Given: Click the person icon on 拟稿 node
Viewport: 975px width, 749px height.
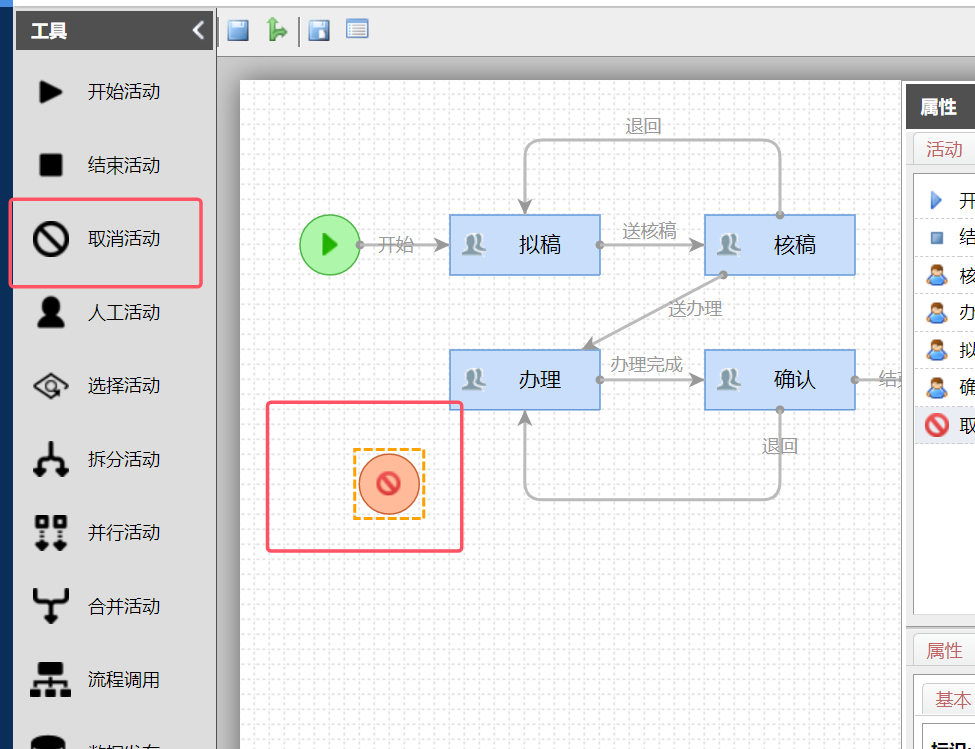Looking at the screenshot, I should click(474, 245).
